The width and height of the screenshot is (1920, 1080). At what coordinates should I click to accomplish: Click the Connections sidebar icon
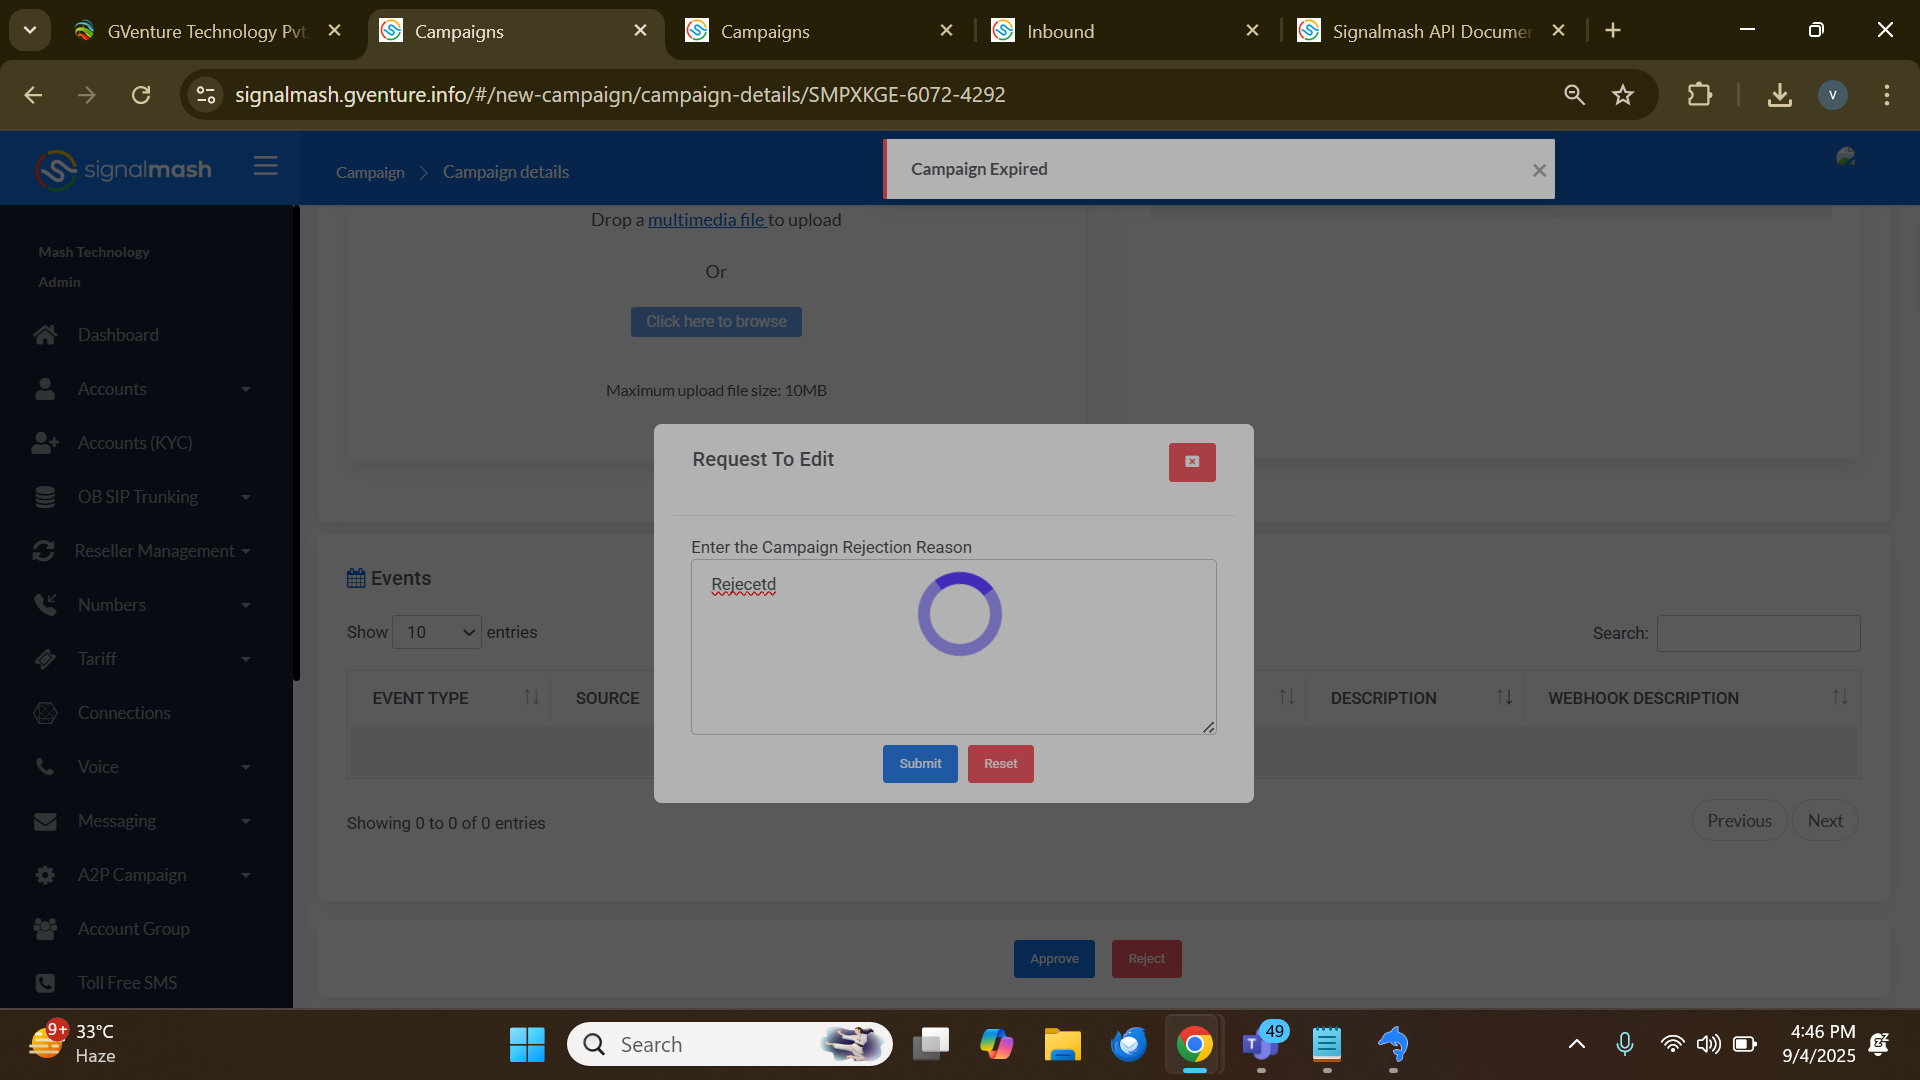45,713
